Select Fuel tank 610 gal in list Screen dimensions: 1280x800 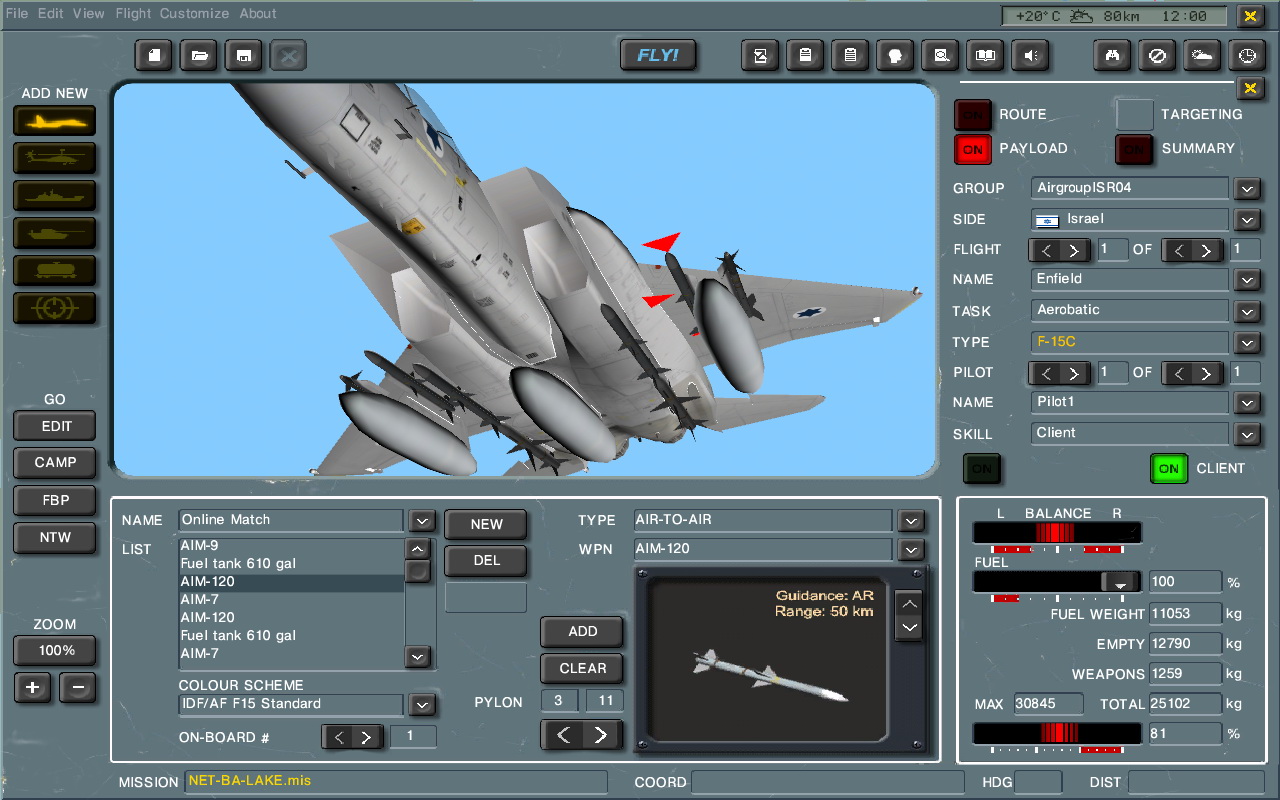(238, 563)
